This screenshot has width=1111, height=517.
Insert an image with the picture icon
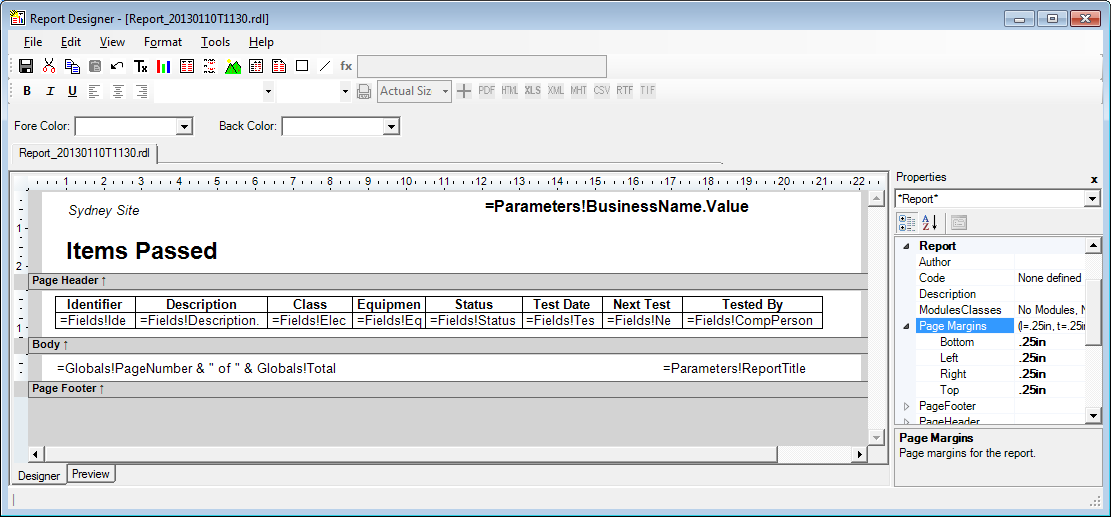tap(233, 66)
